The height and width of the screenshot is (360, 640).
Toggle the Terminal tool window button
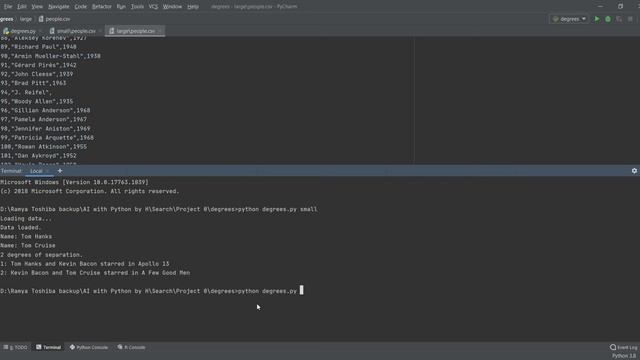pyautogui.click(x=48, y=347)
